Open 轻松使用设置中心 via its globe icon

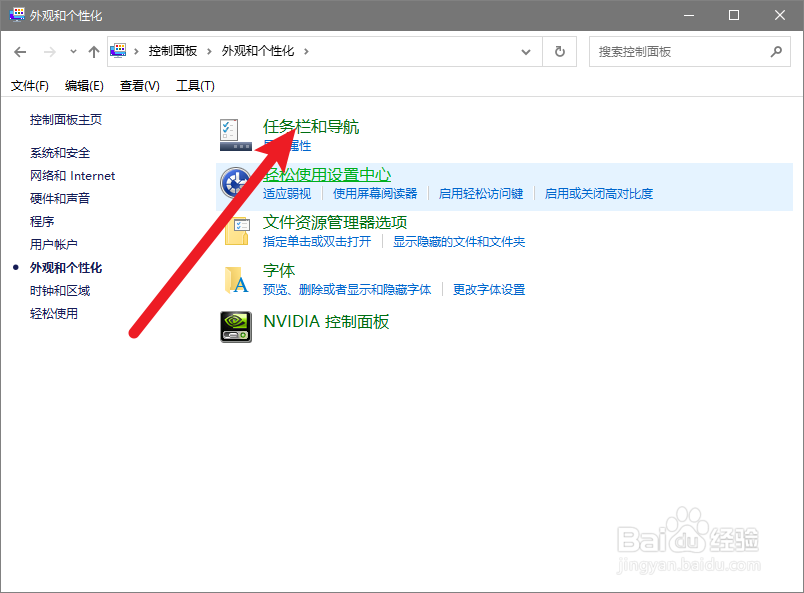[235, 183]
